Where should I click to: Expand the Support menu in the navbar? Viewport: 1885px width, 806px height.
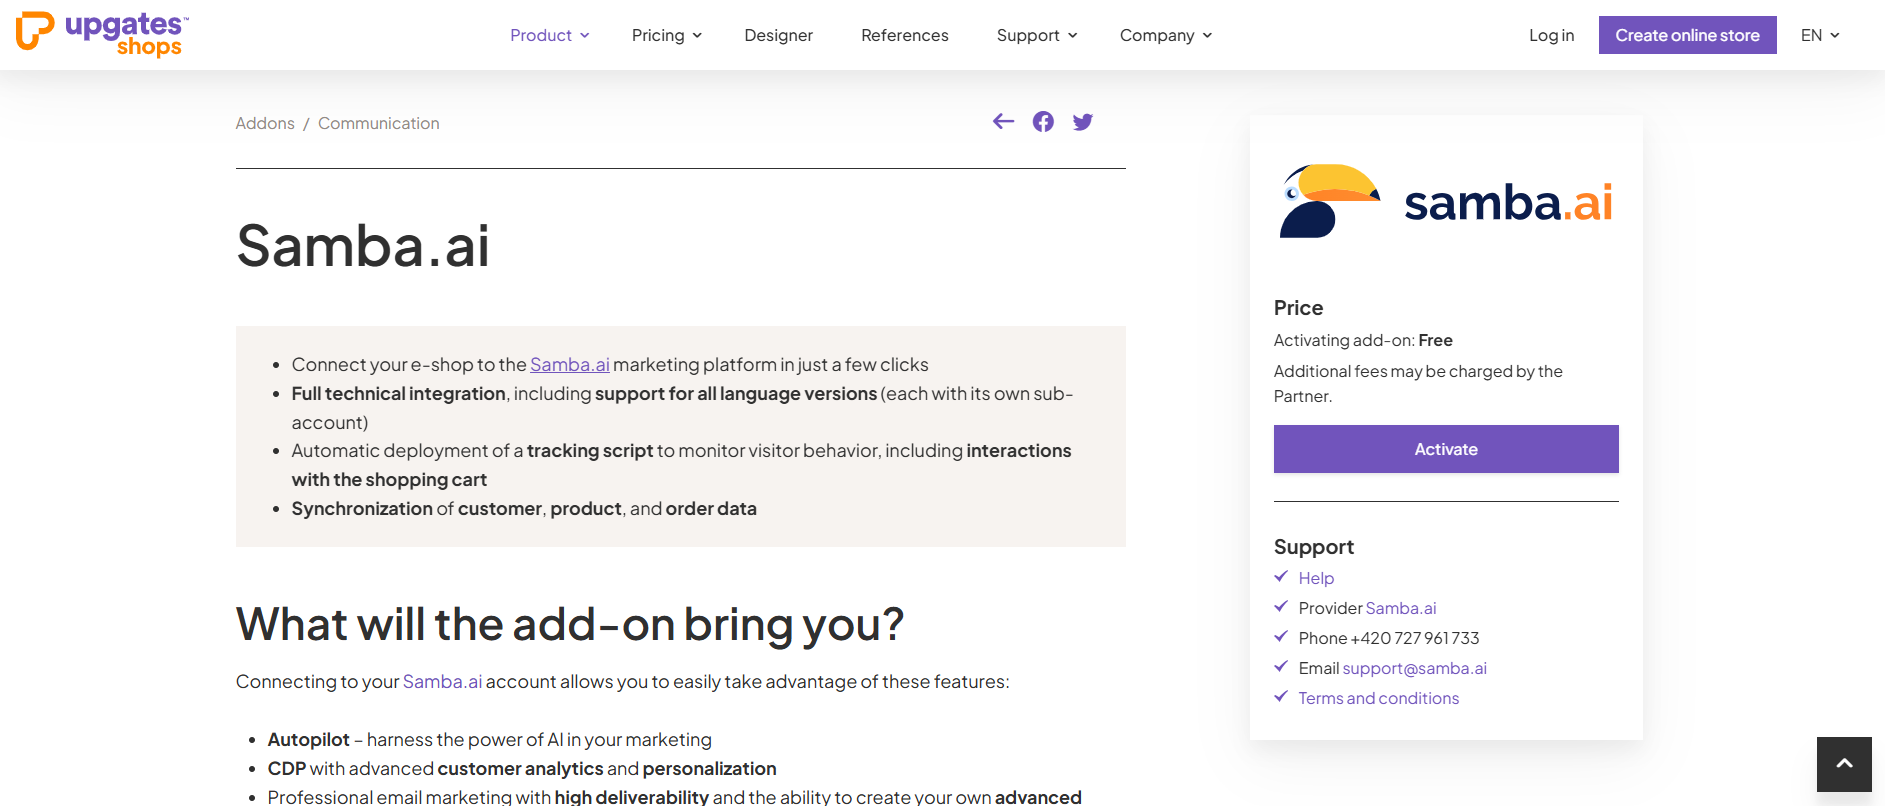click(x=1036, y=35)
